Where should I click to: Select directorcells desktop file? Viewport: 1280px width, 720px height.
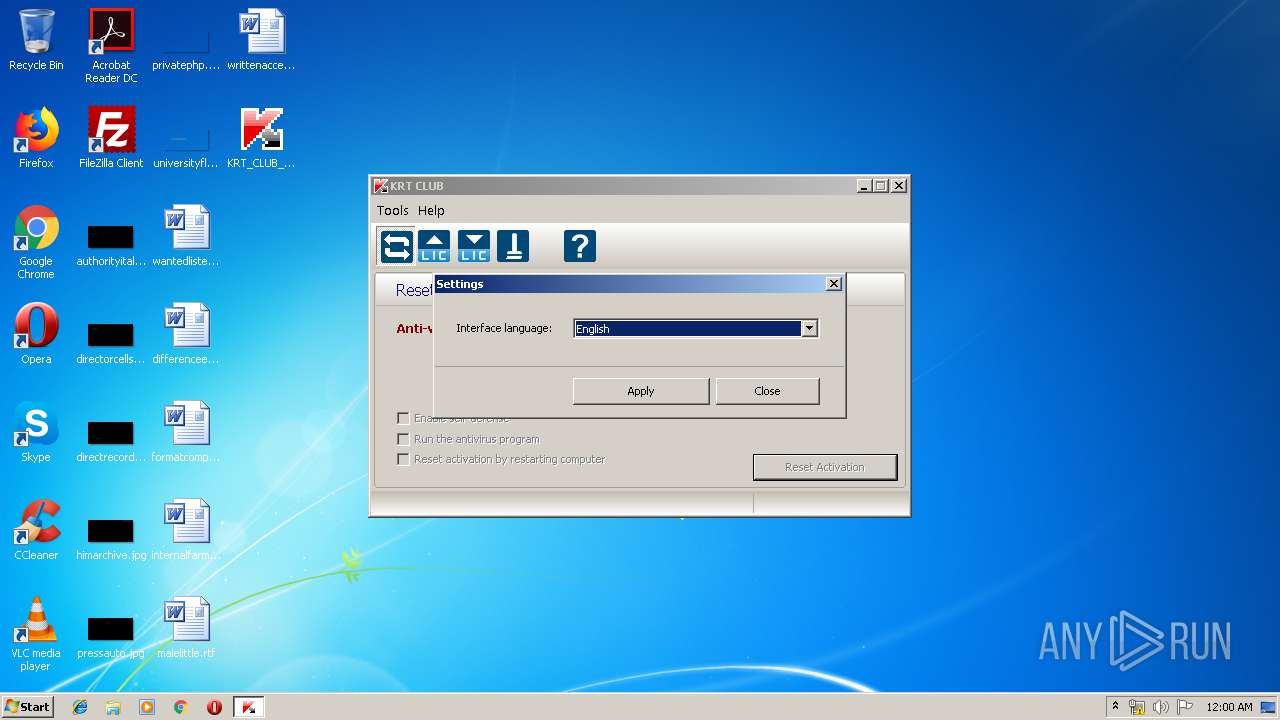111,342
